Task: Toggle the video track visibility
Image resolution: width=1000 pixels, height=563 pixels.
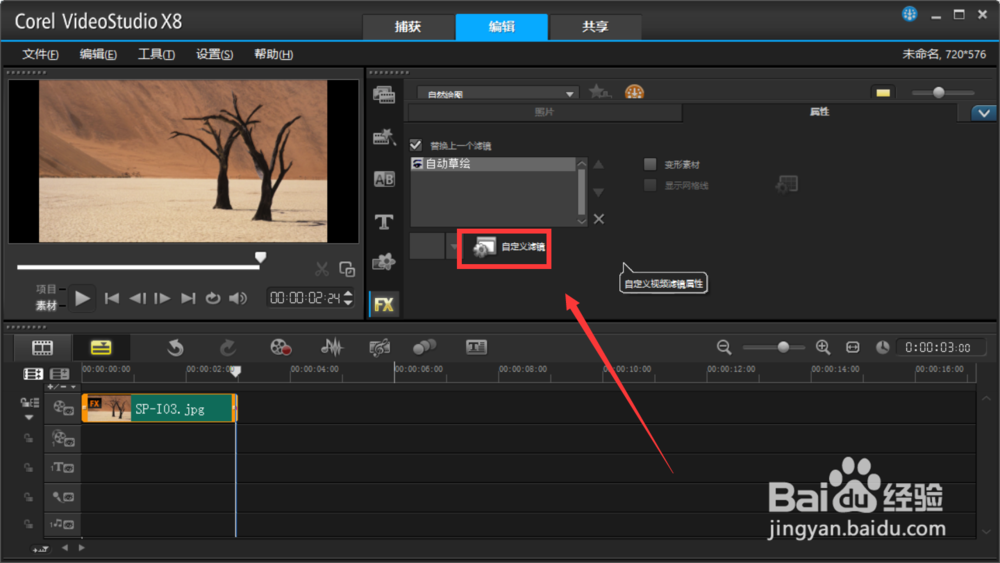Action: (62, 408)
